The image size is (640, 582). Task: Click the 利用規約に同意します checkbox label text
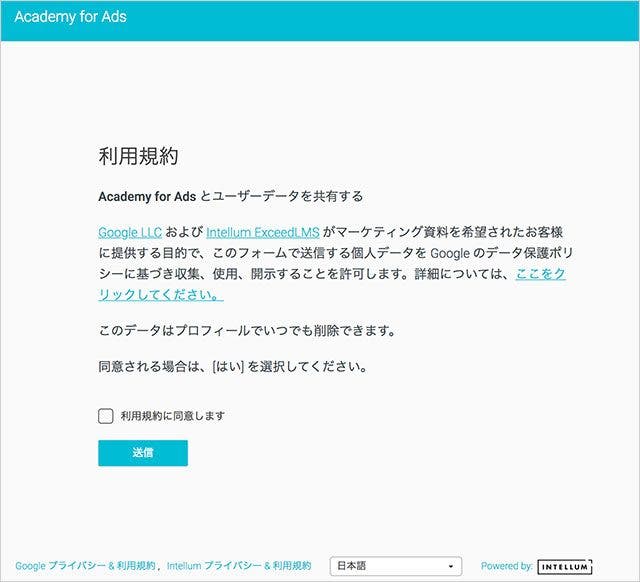click(x=173, y=416)
